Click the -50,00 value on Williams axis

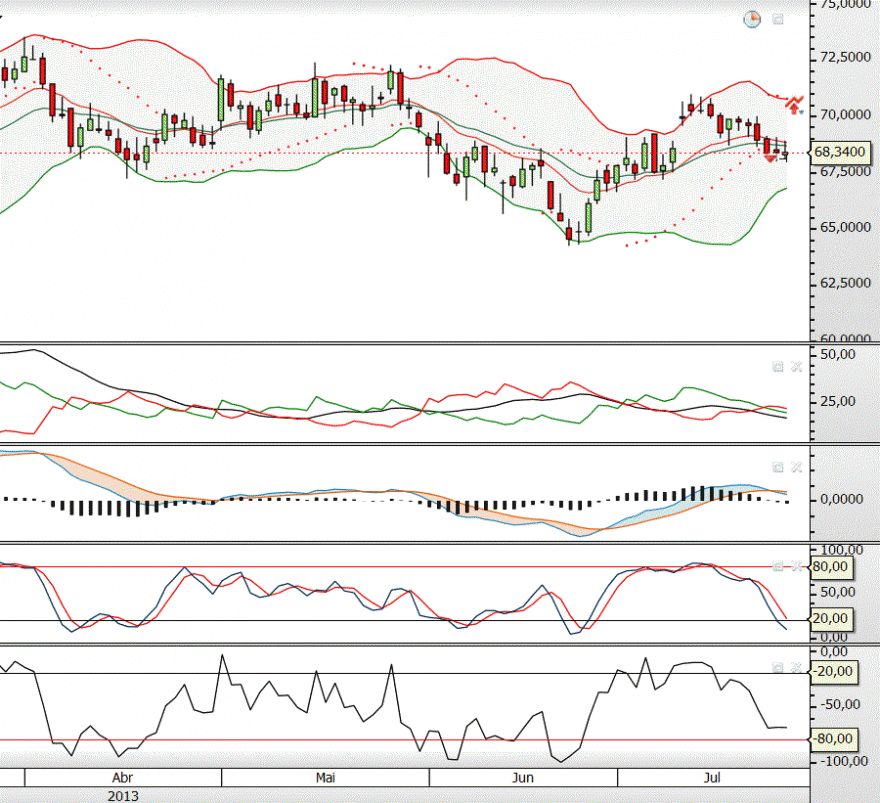point(840,705)
